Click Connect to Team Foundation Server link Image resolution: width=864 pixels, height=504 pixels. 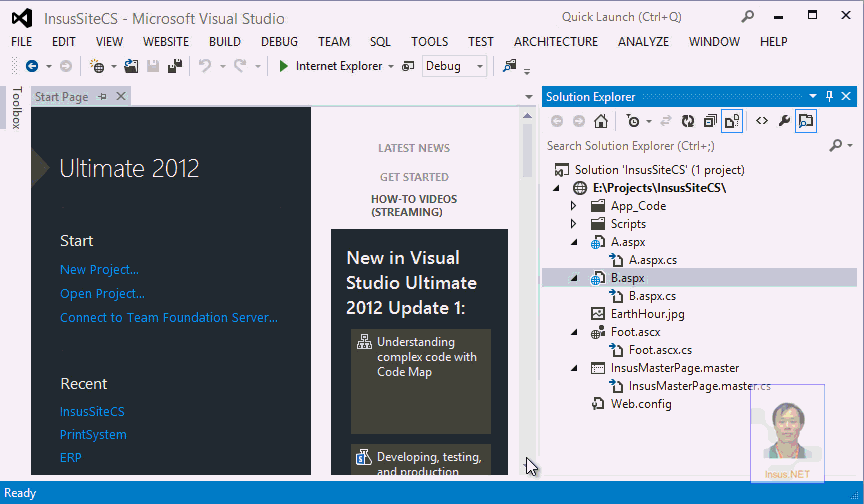(x=169, y=318)
